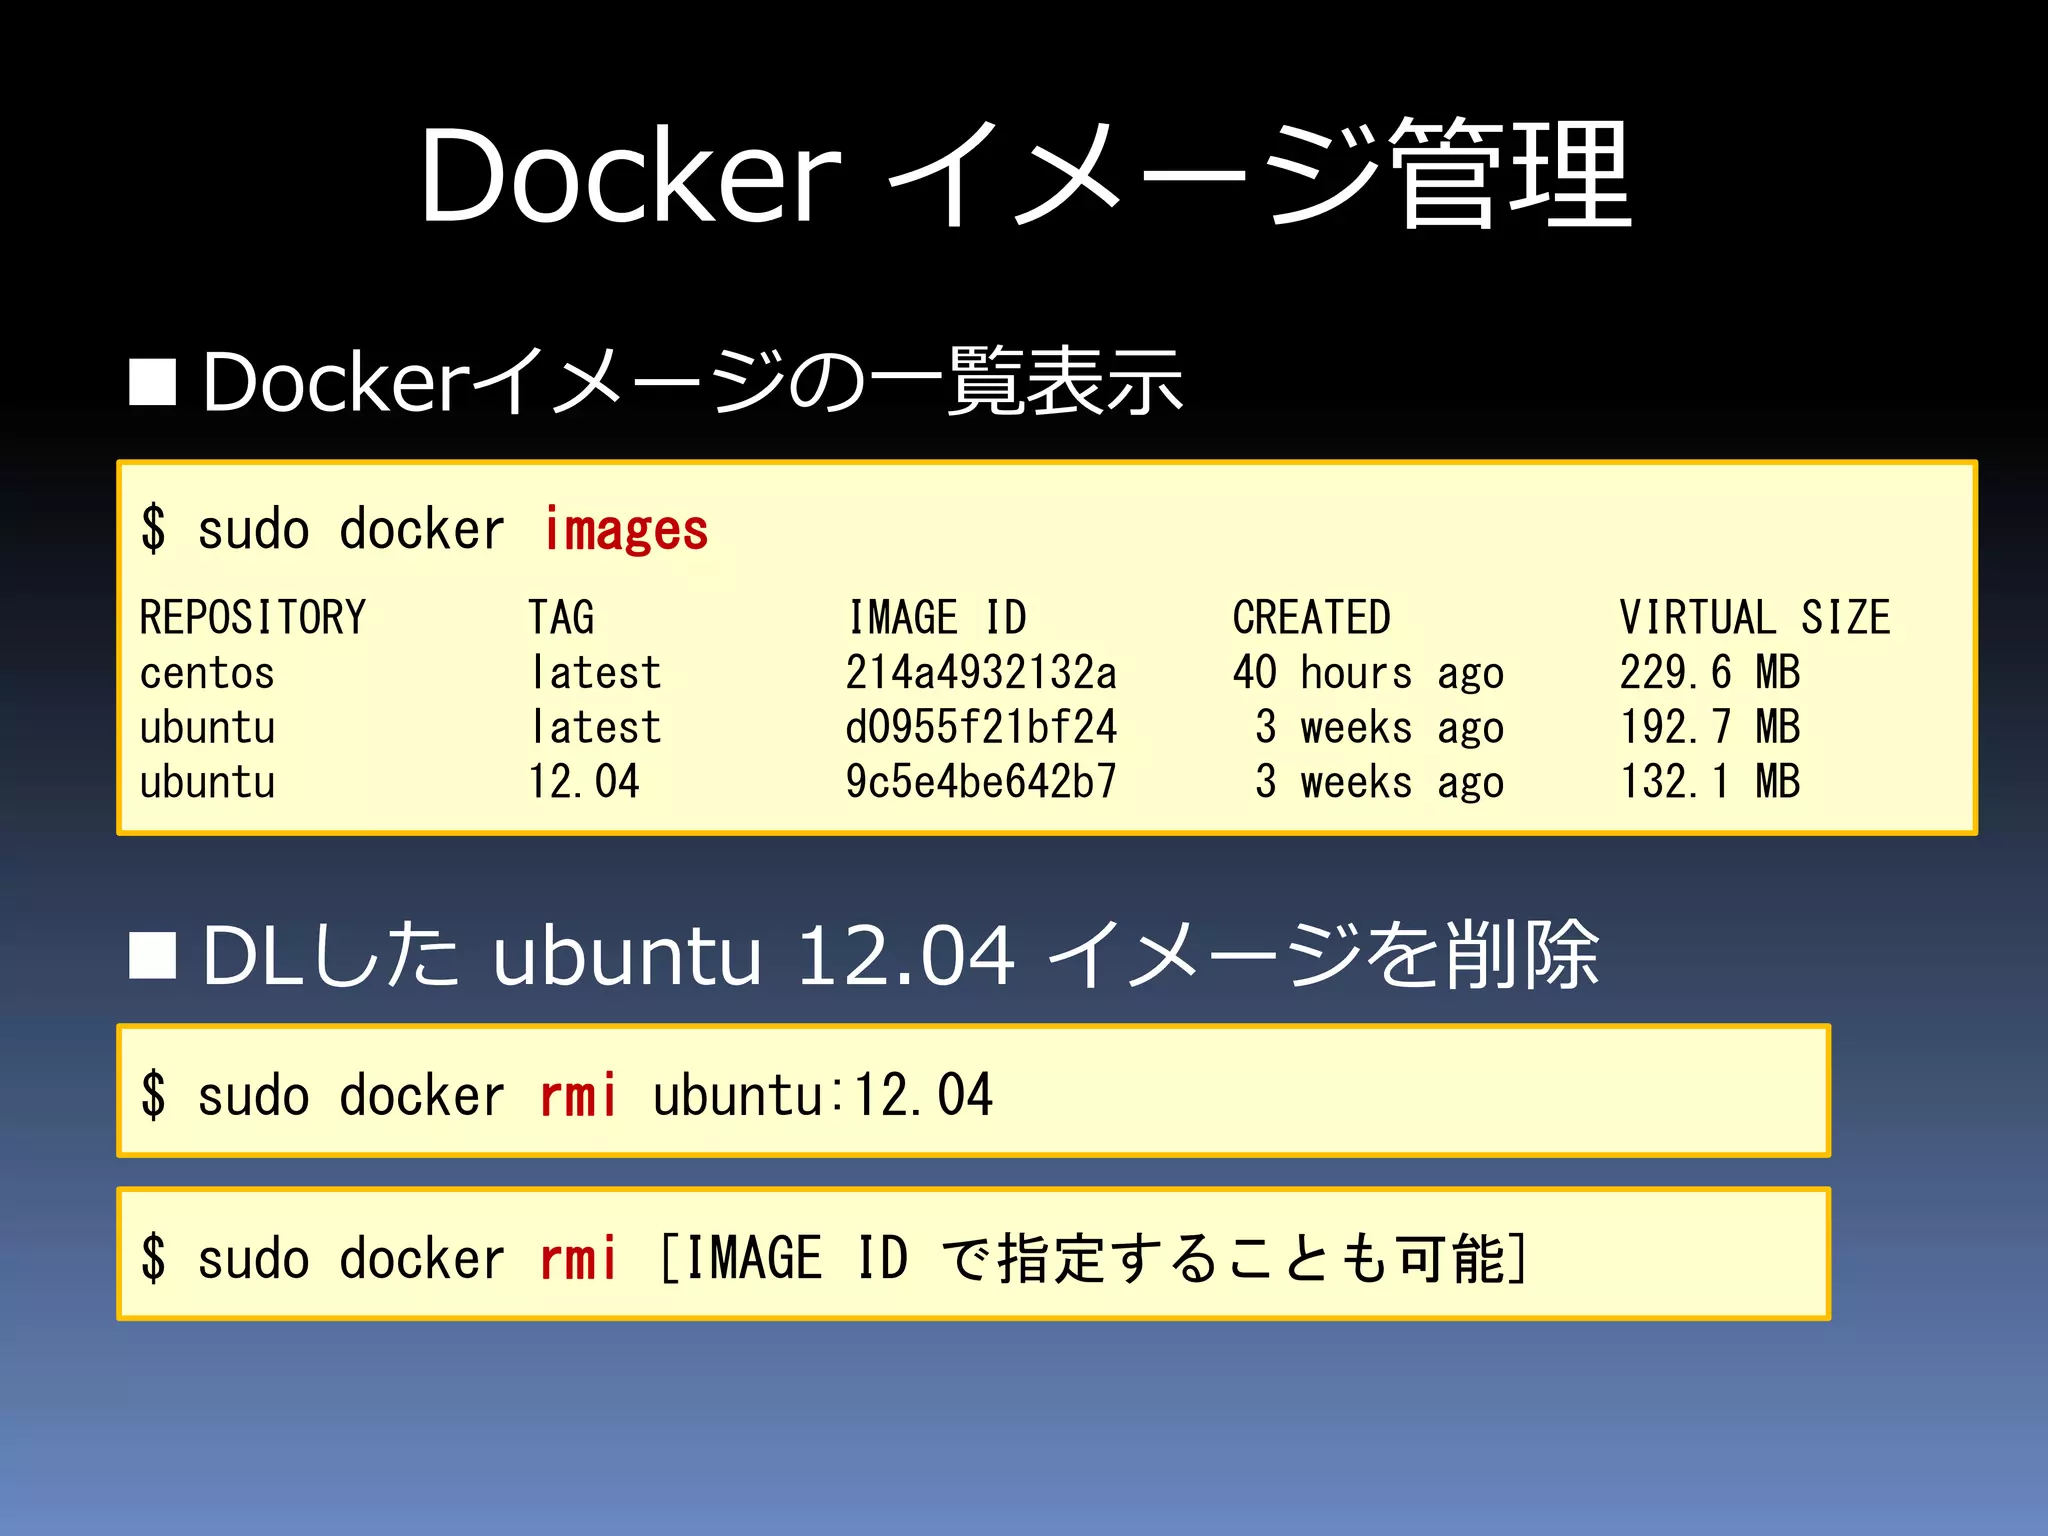This screenshot has width=2048, height=1536.
Task: Click the red 'images' command word
Action: (626, 530)
